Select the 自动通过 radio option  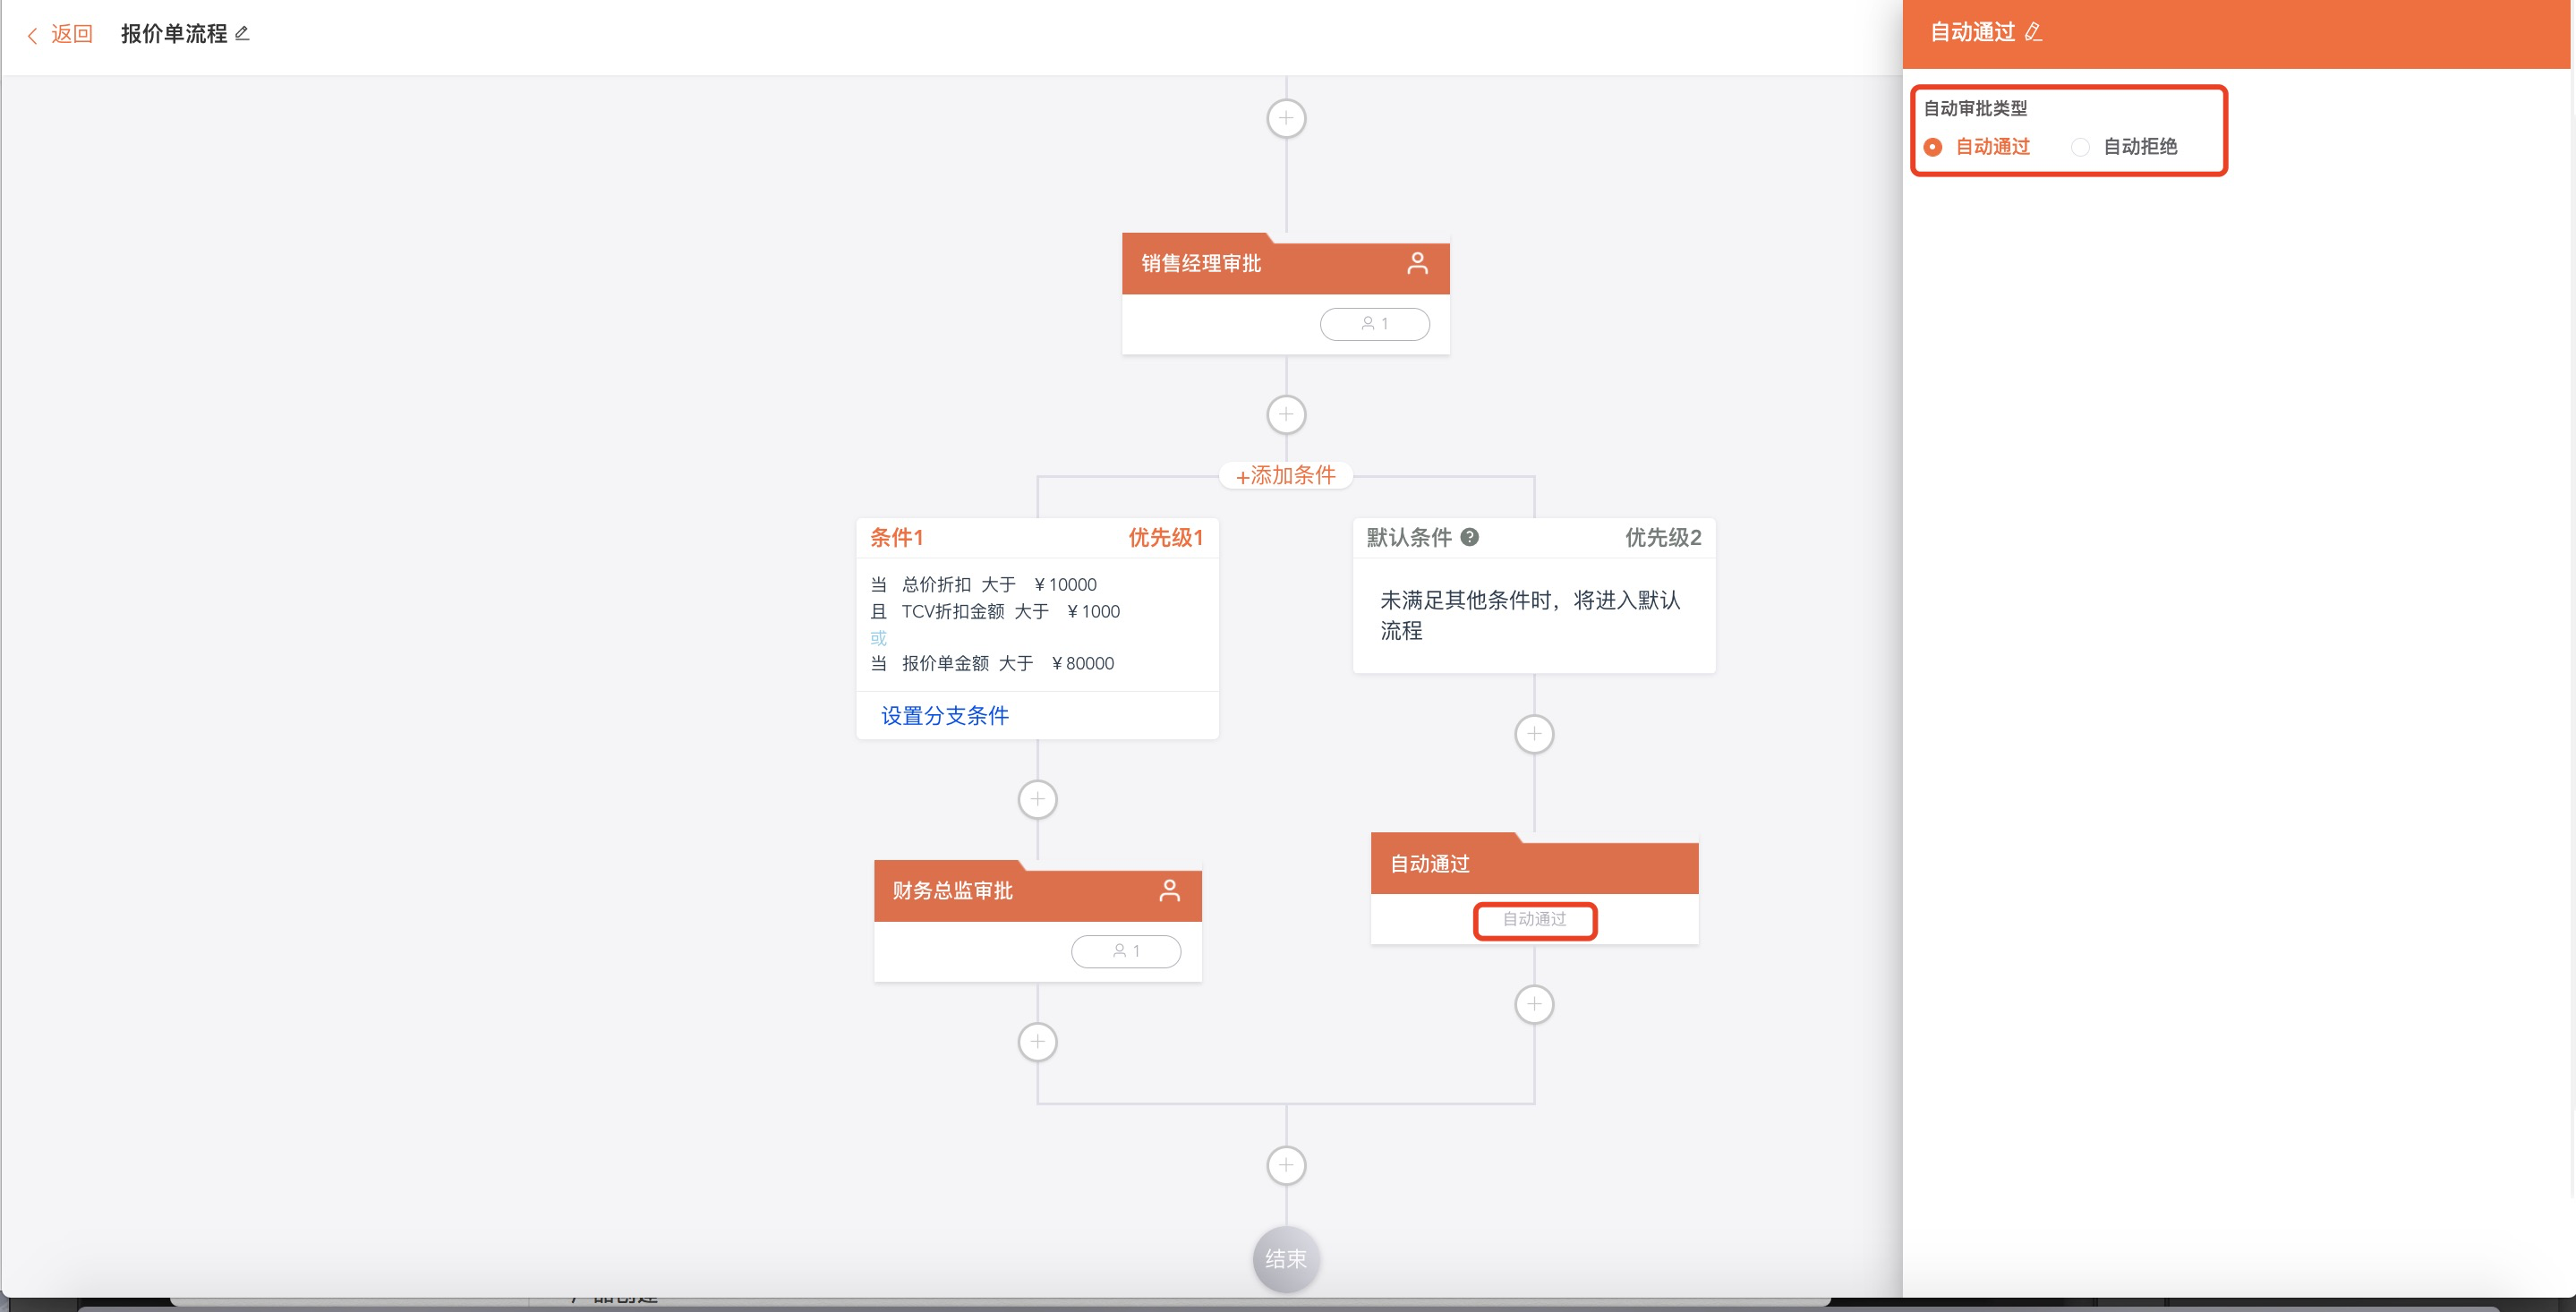coord(1933,147)
